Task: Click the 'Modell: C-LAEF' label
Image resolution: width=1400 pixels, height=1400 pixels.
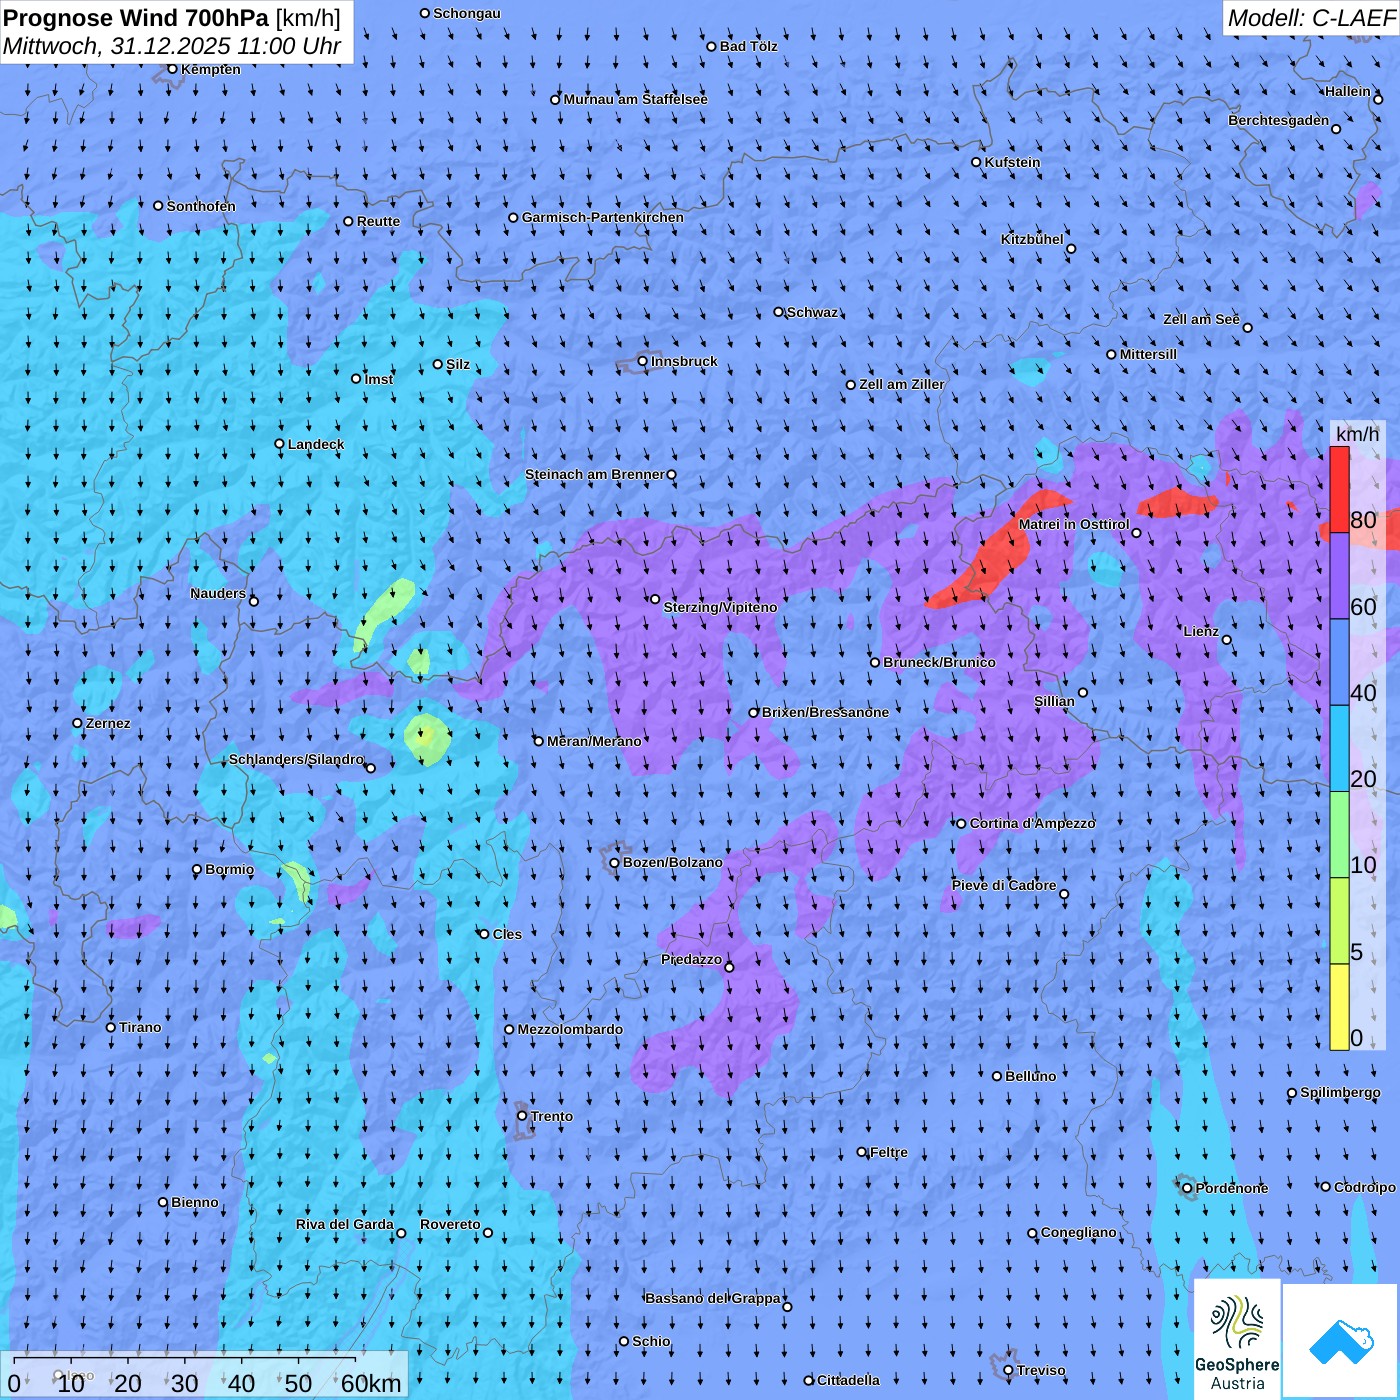Action: [1310, 18]
